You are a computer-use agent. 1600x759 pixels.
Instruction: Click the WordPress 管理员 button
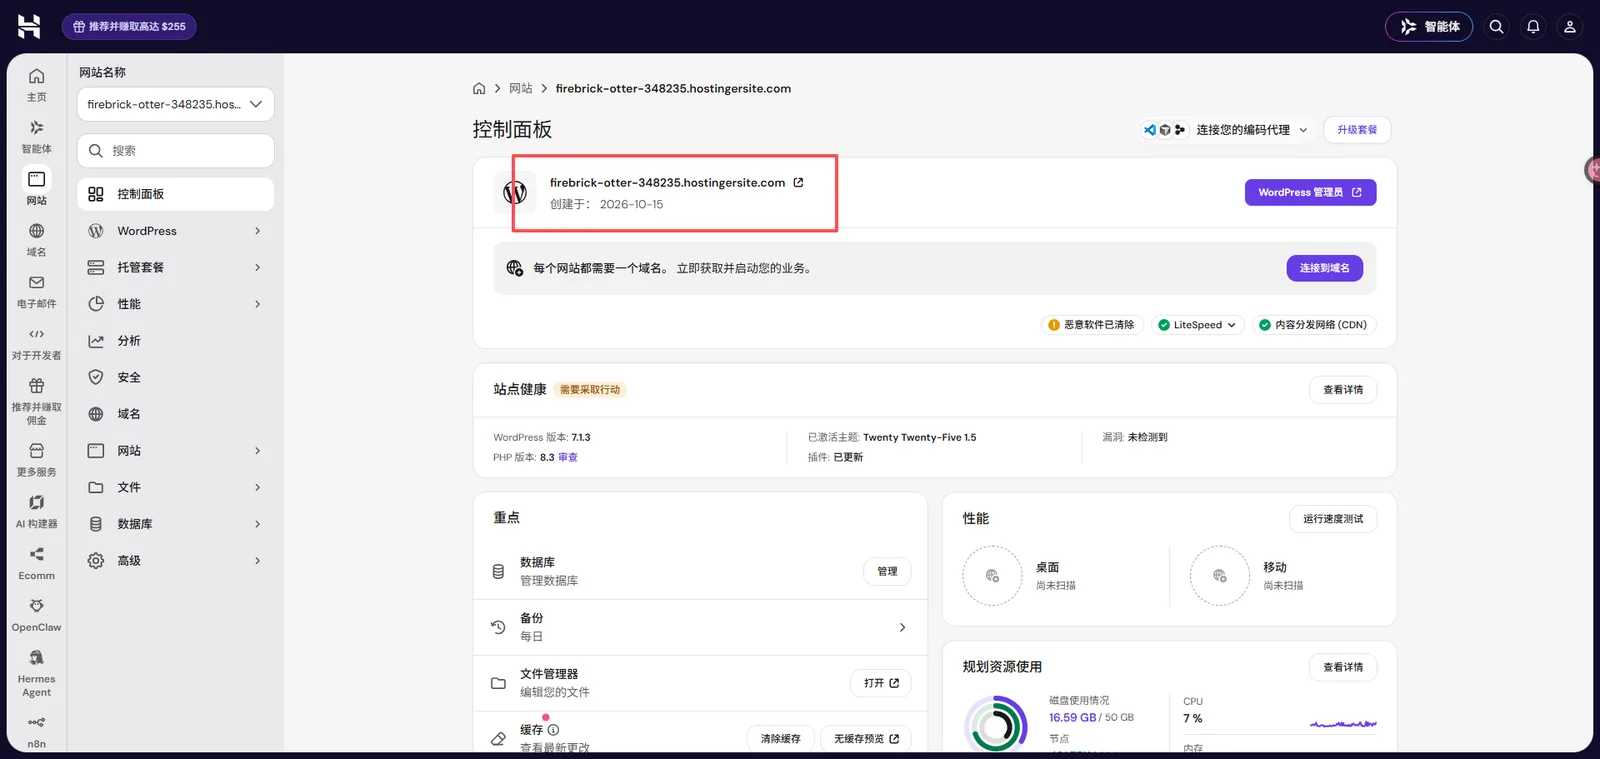(x=1310, y=192)
